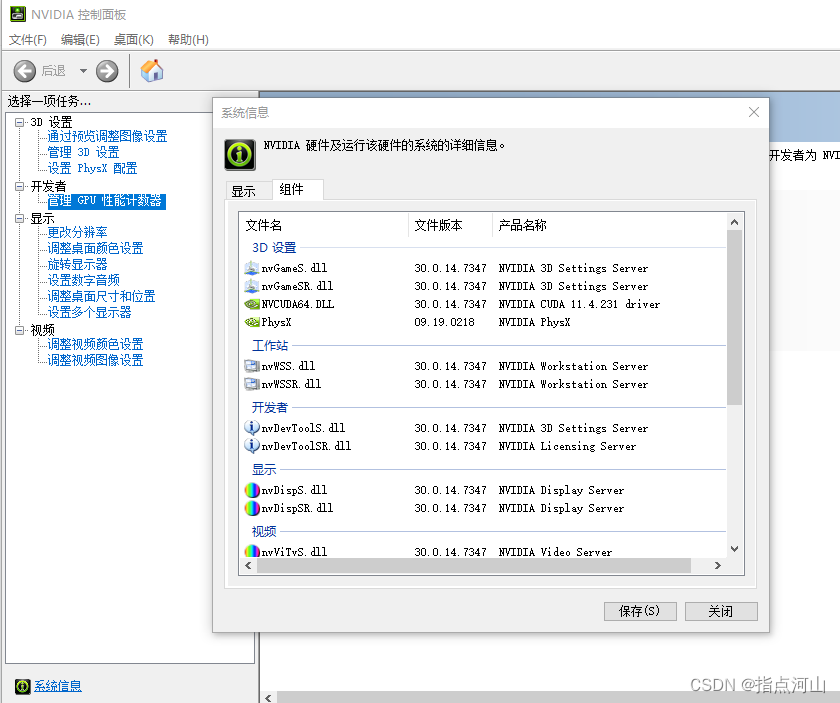Collapse the 工作站 group header in list
This screenshot has width=840, height=703.
270,346
